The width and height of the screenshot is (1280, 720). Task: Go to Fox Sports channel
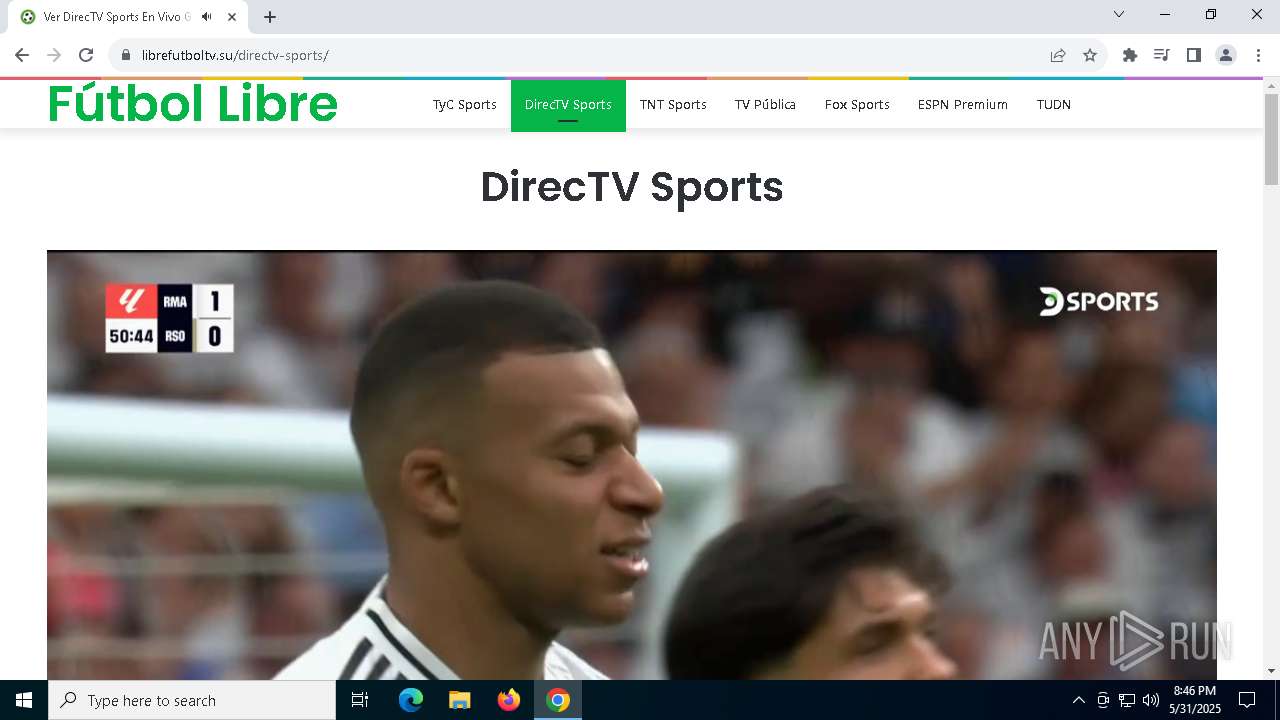point(857,104)
